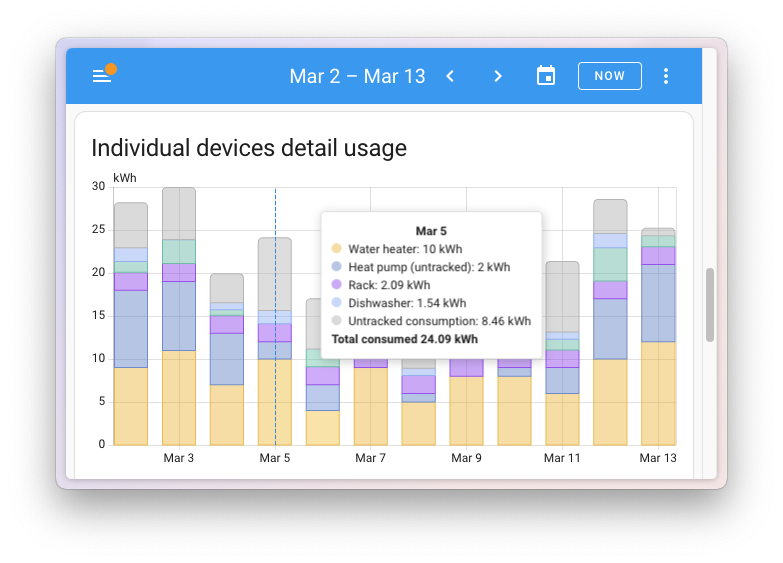Select the Mar 3 bar's water heater segment
The height and width of the screenshot is (563, 783).
tap(179, 397)
